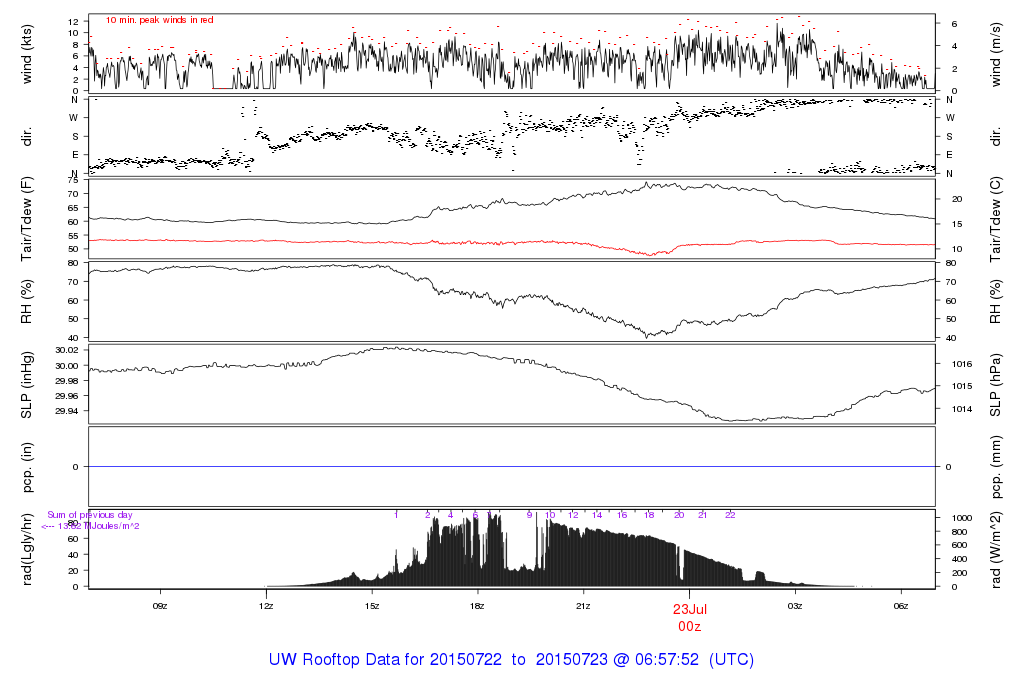Click the red "23Jul 00z" date marker
Image resolution: width=1024 pixels, height=700 pixels.
click(x=690, y=617)
